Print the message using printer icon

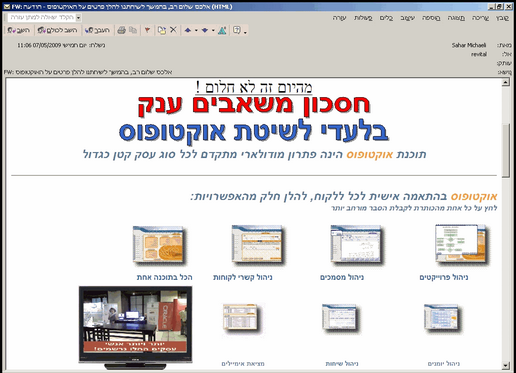(121, 30)
